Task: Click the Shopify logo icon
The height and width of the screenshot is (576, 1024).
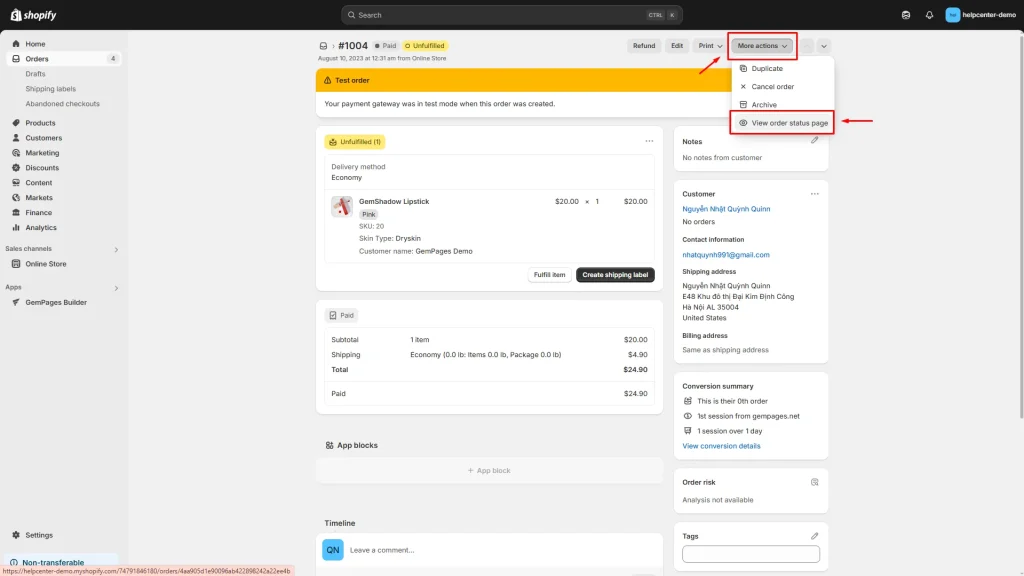Action: tap(17, 14)
